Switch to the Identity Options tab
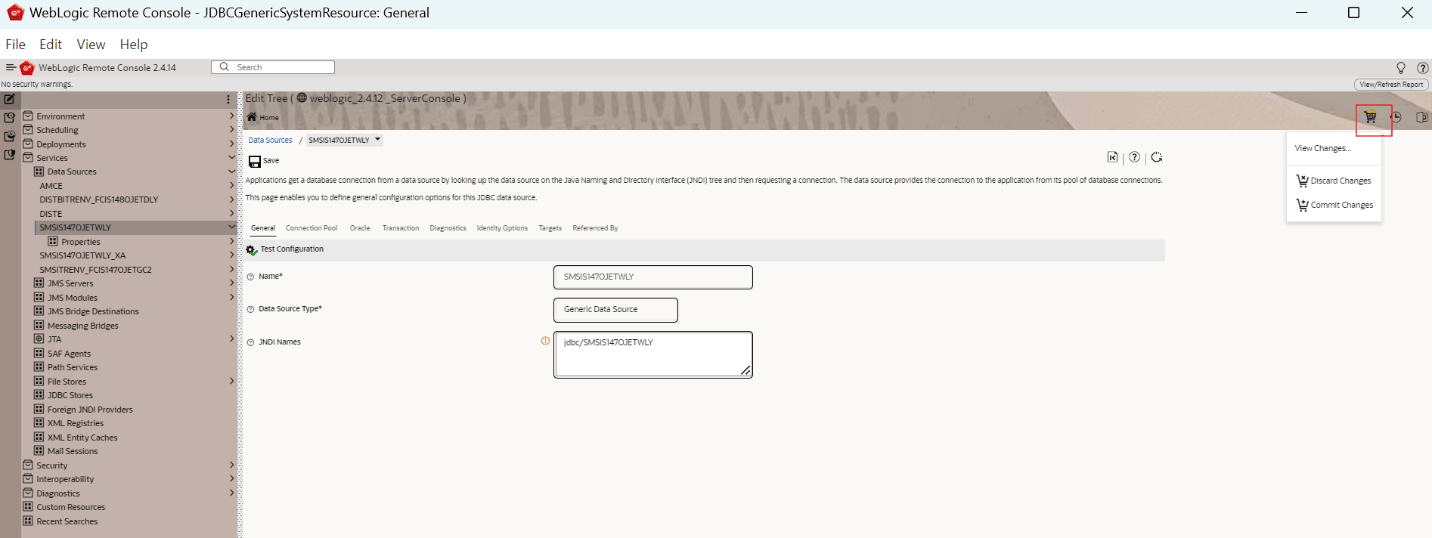This screenshot has height=538, width=1432. [502, 228]
